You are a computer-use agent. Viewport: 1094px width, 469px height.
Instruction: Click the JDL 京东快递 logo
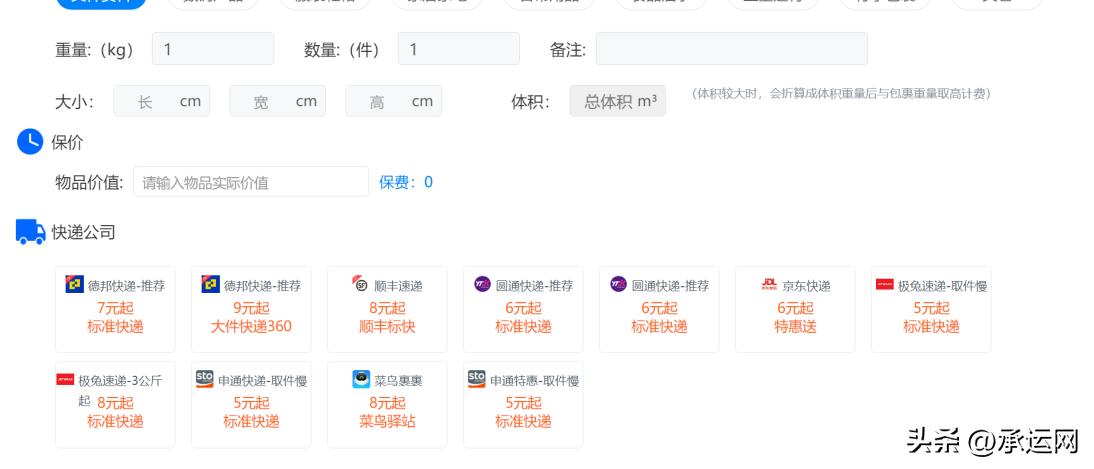click(768, 284)
